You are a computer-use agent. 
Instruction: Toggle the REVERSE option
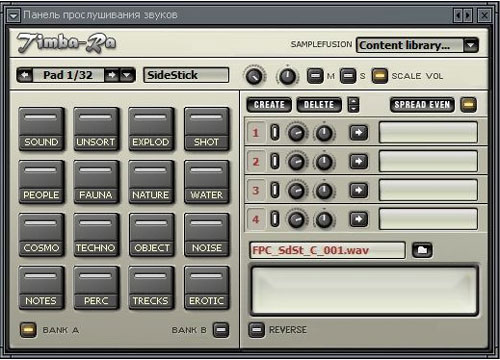coord(256,330)
